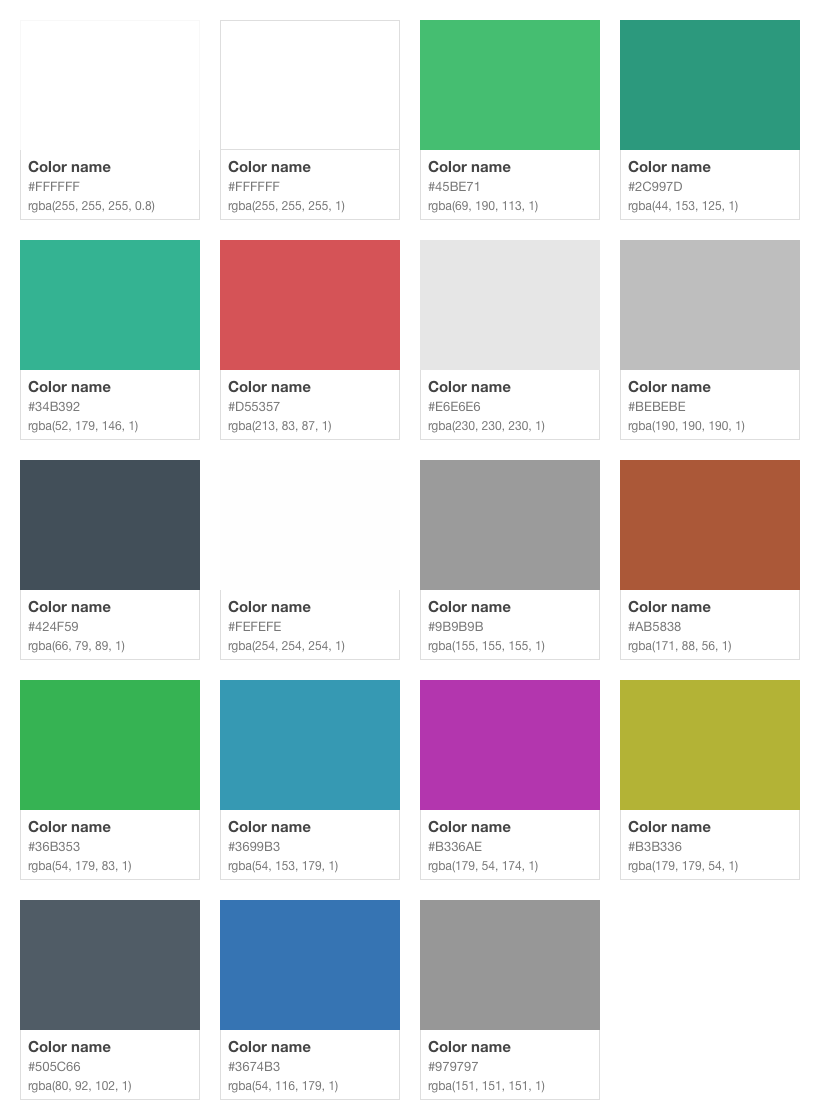Select the light gray #E6E6E6 swatch
820x1120 pixels.
(510, 305)
